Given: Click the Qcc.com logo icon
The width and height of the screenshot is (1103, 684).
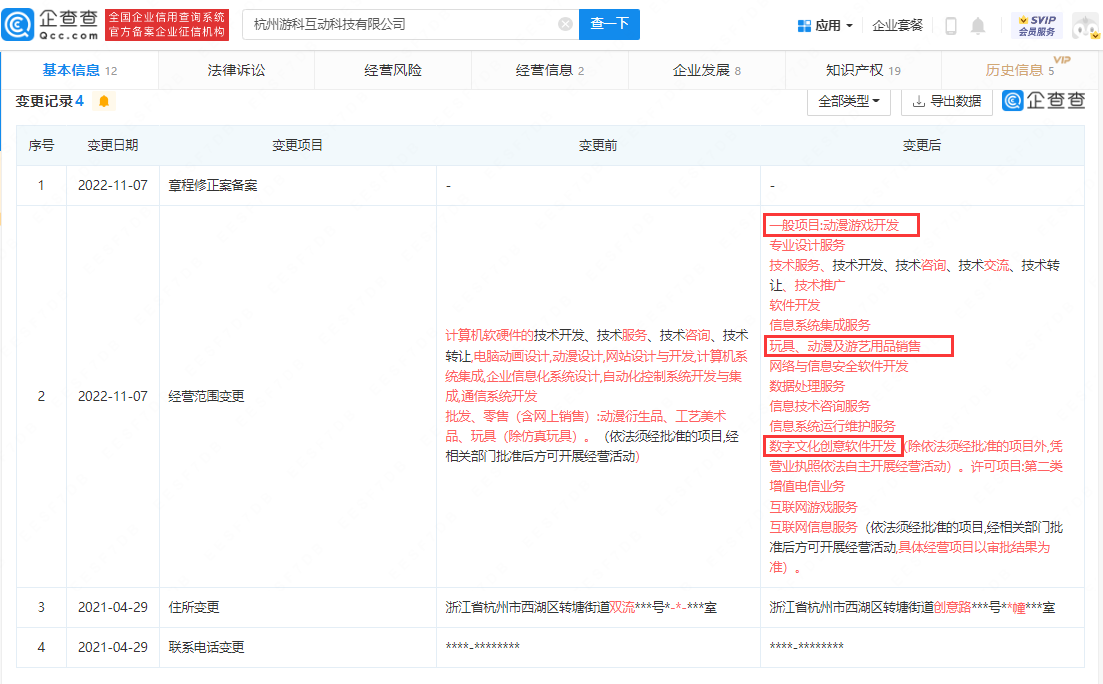Looking at the screenshot, I should coord(18,25).
